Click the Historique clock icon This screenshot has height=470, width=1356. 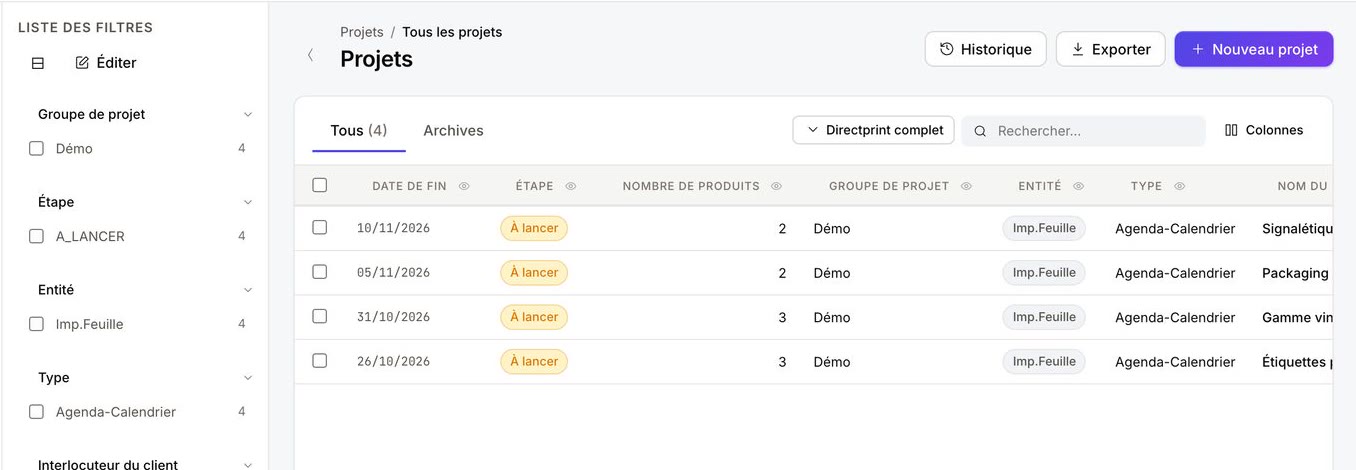946,49
